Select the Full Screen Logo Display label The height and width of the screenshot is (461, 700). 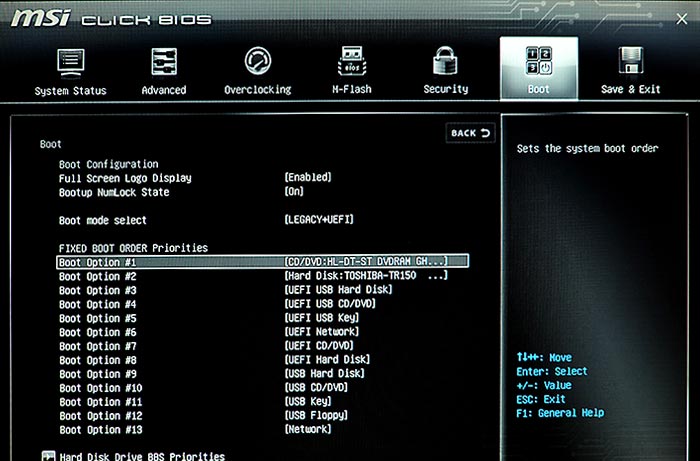pos(125,178)
